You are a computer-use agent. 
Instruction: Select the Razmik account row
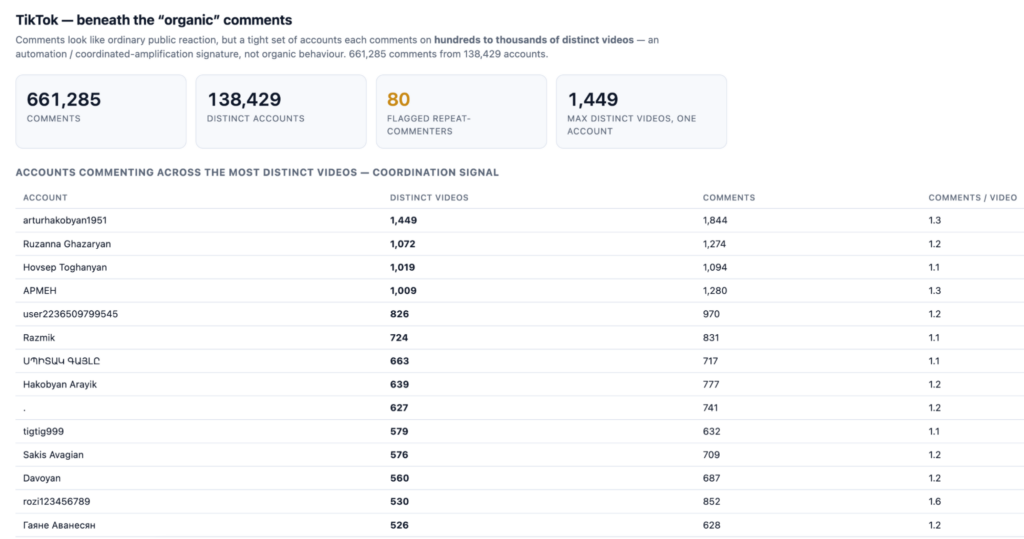point(520,338)
